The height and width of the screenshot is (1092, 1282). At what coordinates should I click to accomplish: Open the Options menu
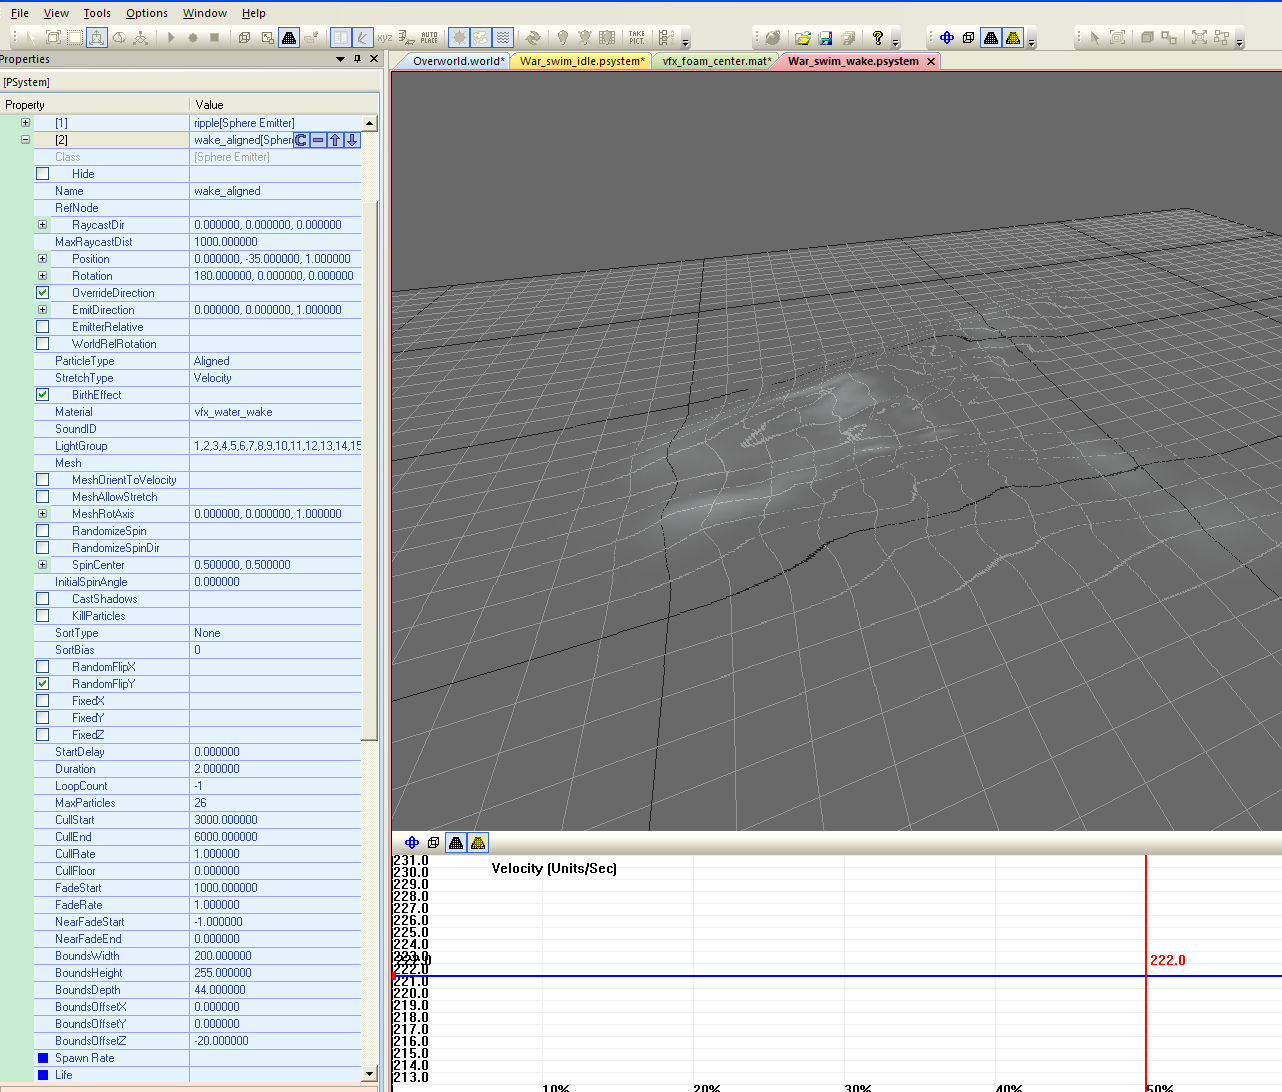click(147, 13)
